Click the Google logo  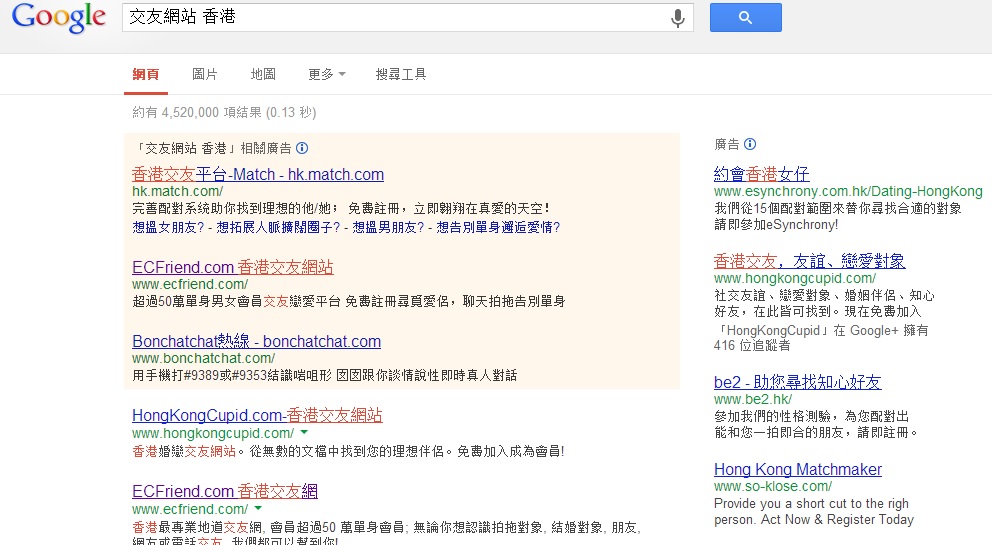pyautogui.click(x=59, y=18)
